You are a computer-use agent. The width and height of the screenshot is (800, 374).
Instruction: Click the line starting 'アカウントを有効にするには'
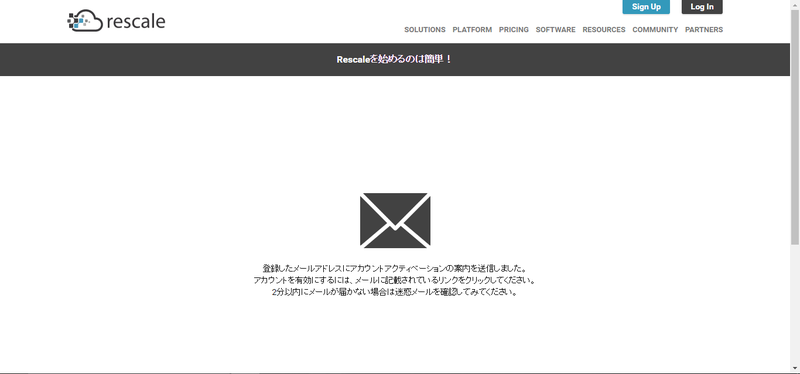pos(394,281)
